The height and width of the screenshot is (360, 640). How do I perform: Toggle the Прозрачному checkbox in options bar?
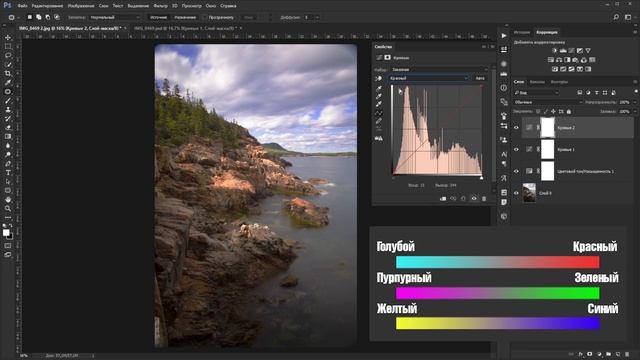pyautogui.click(x=205, y=18)
